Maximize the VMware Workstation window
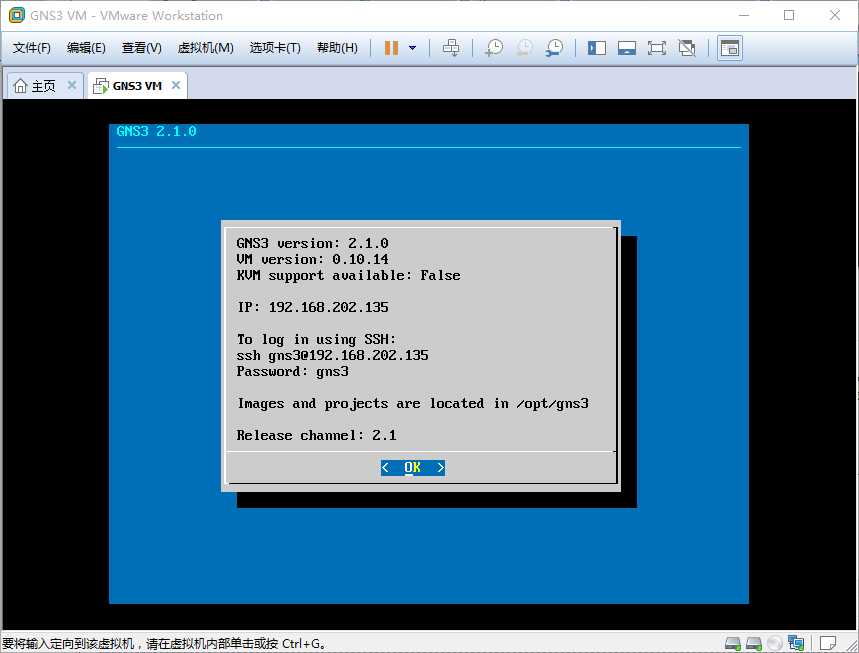This screenshot has height=653, width=859. click(789, 15)
